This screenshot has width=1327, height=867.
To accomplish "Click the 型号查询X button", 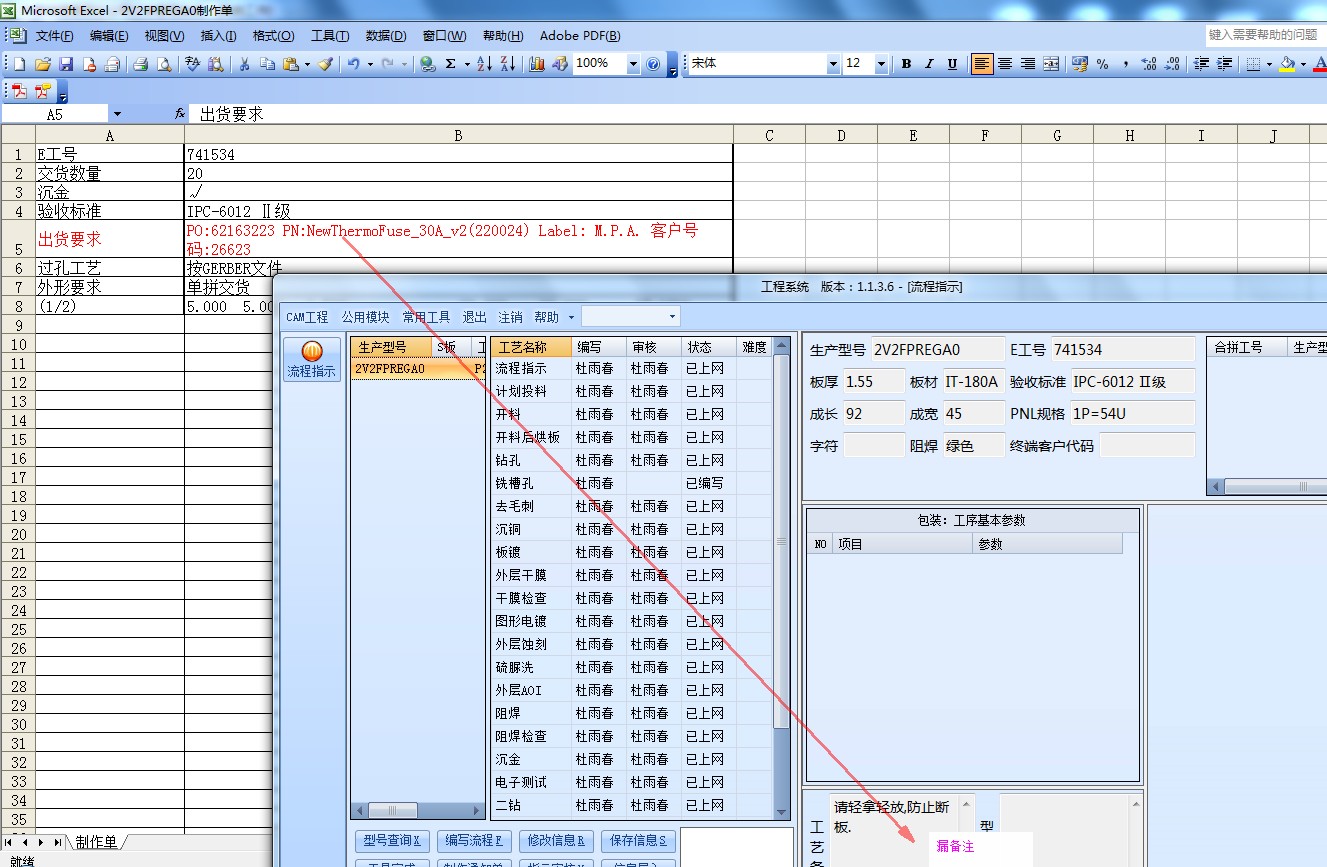I will (392, 841).
